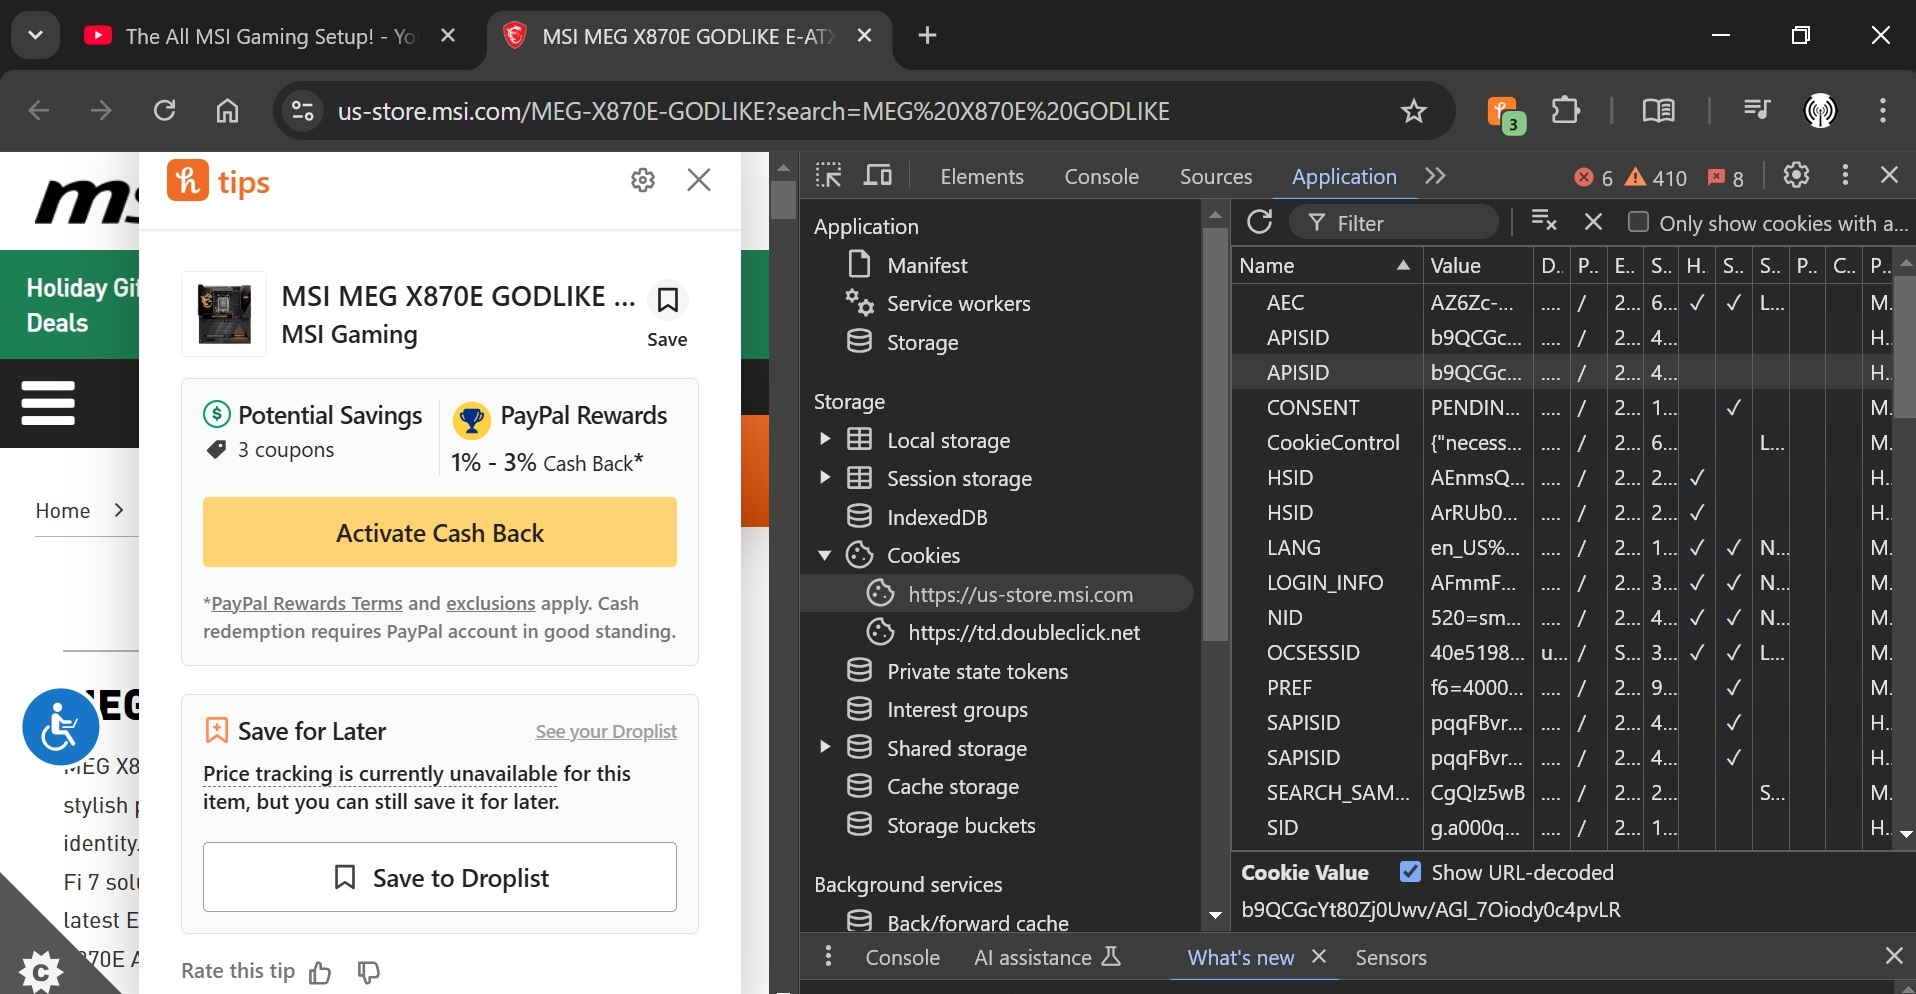Switch to the DevTools Console tab
Viewport: 1916px width, 994px height.
[x=1101, y=177]
